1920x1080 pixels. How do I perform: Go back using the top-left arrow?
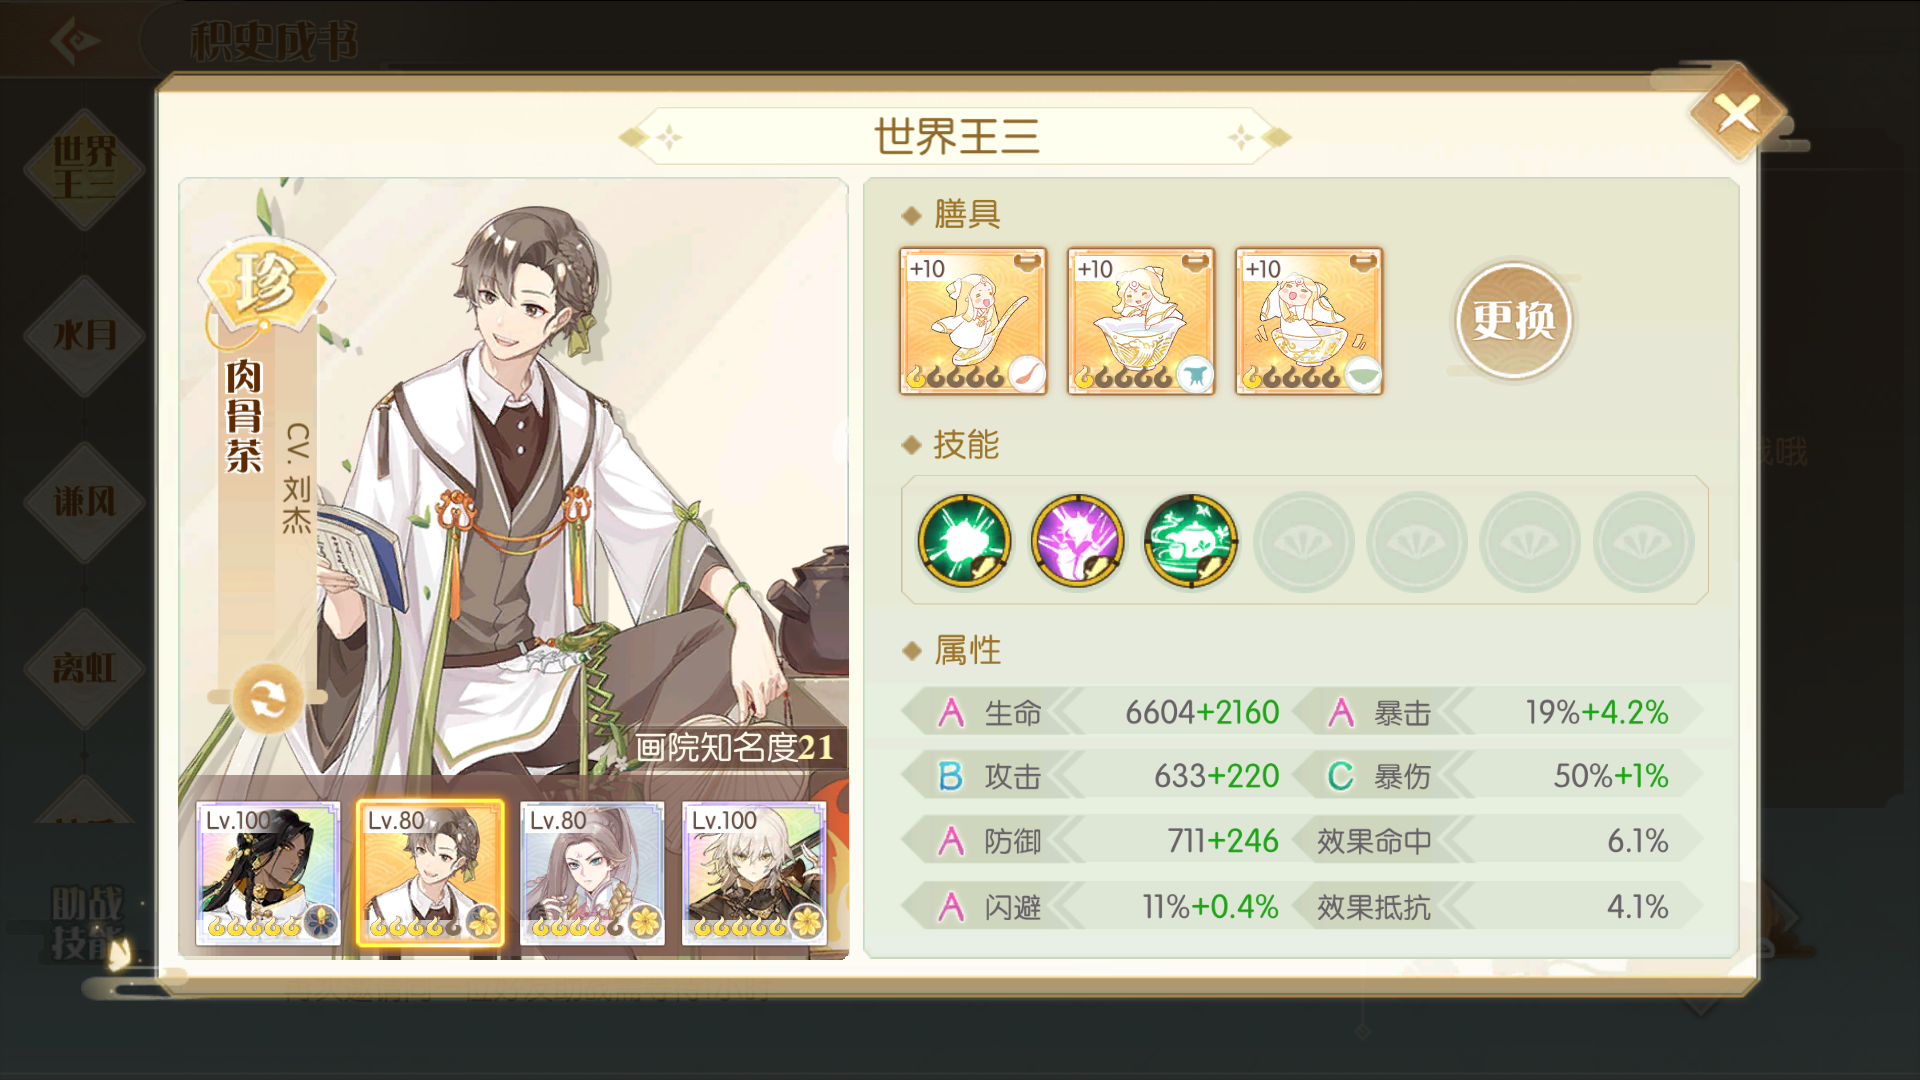click(x=74, y=40)
